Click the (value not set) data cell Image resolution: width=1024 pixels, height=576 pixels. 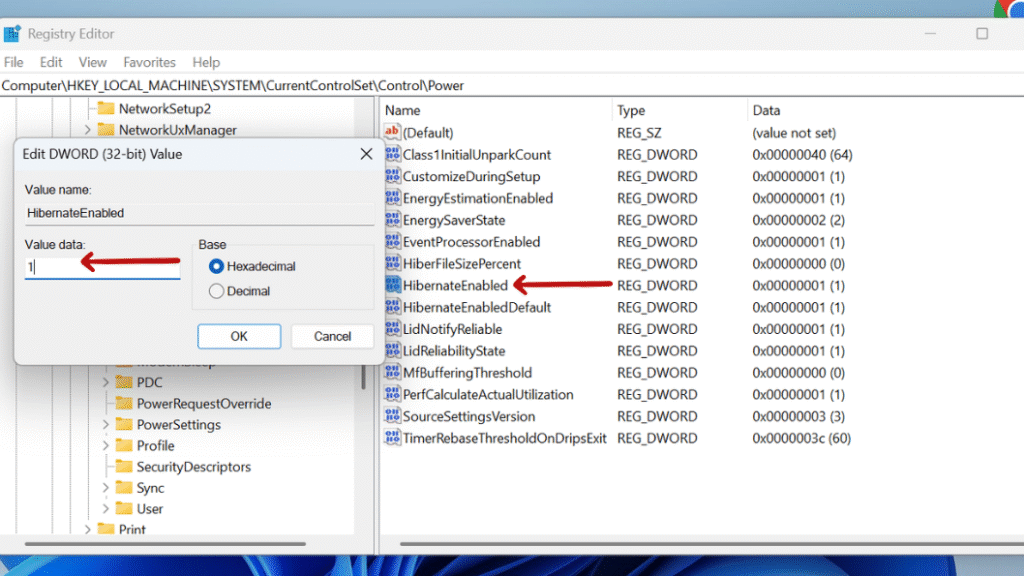(793, 133)
